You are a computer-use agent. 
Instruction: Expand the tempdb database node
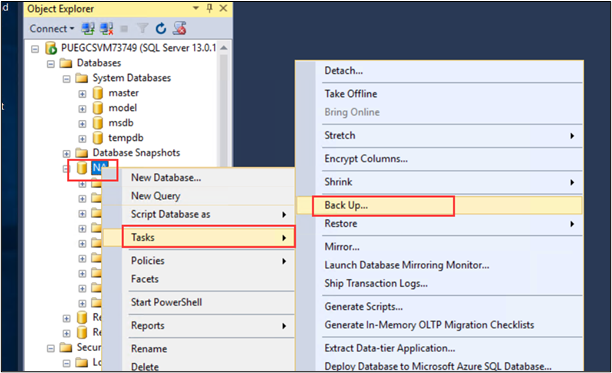pos(82,139)
